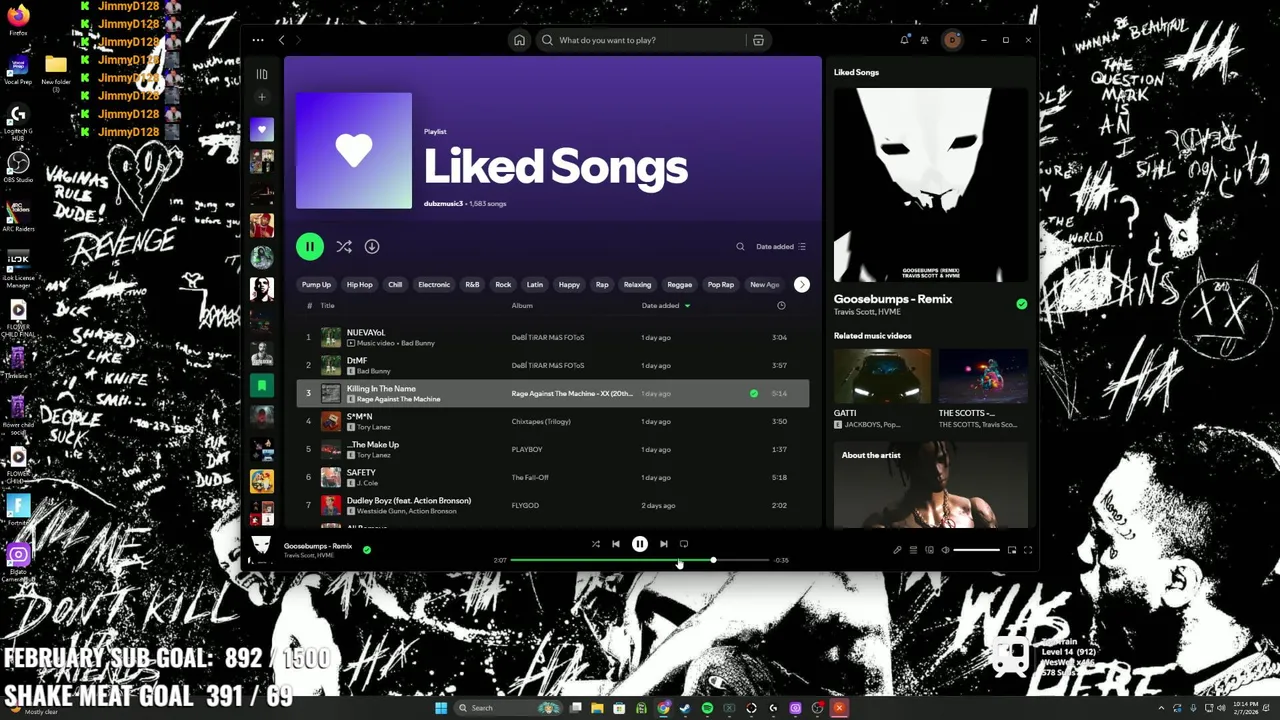The width and height of the screenshot is (1280, 720).
Task: Toggle repeat in the playback controls
Action: click(x=684, y=544)
